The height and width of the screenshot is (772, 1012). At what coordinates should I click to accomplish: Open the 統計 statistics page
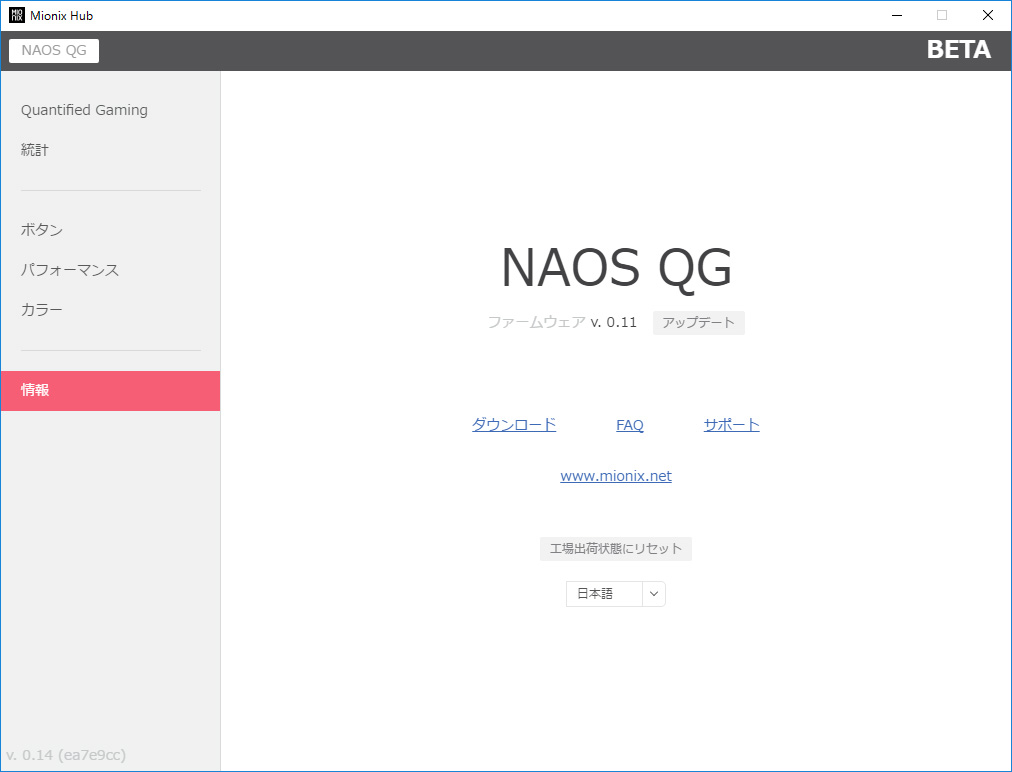pos(35,150)
